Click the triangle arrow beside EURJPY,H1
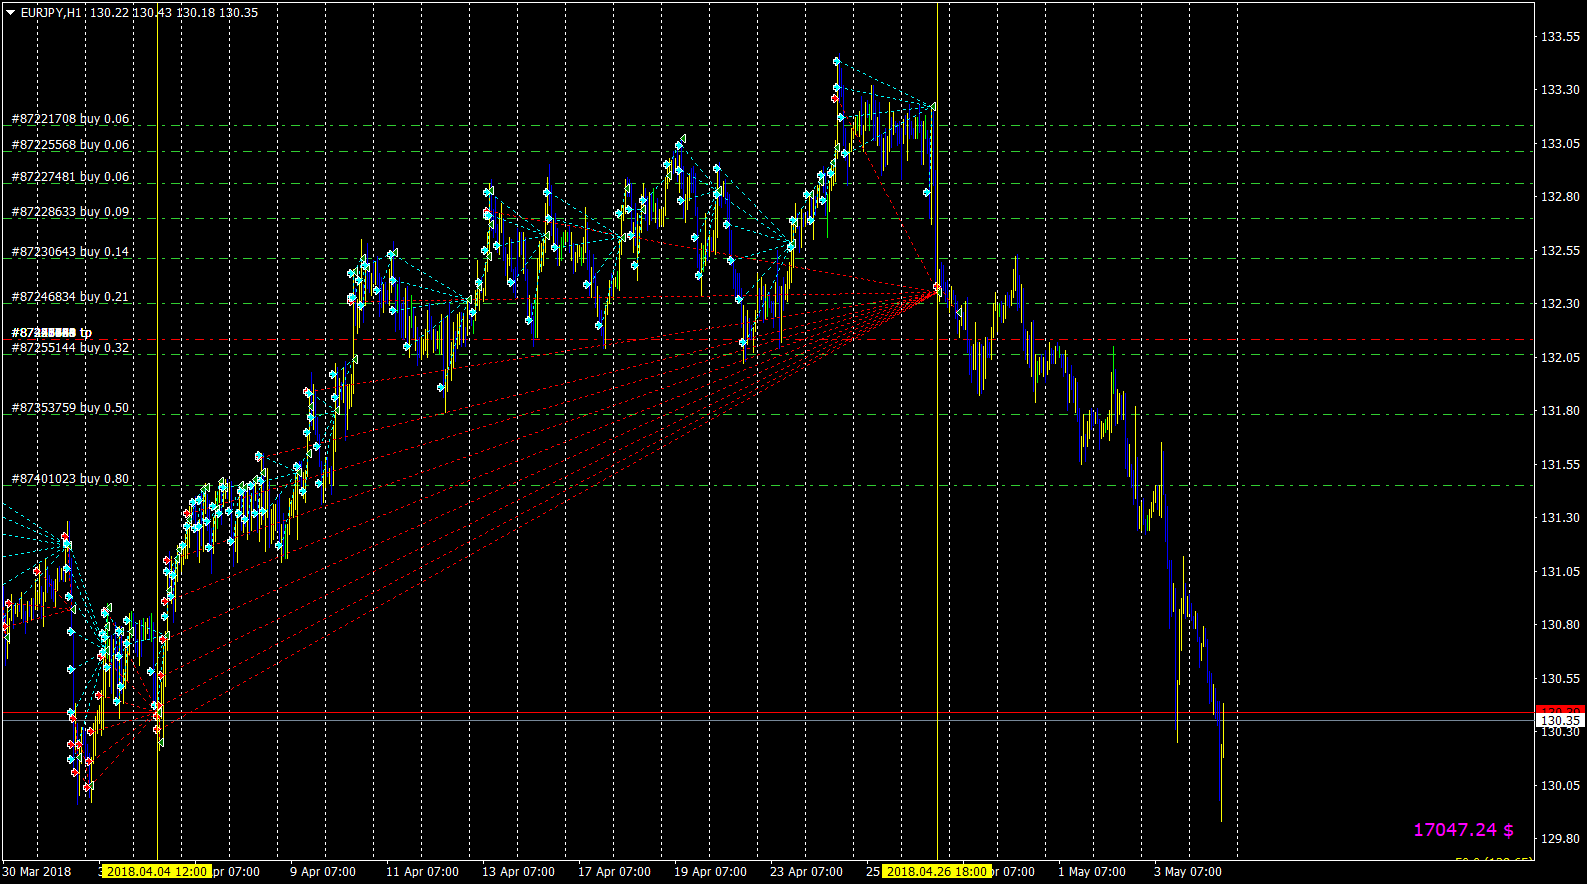This screenshot has height=884, width=1587. pos(11,13)
